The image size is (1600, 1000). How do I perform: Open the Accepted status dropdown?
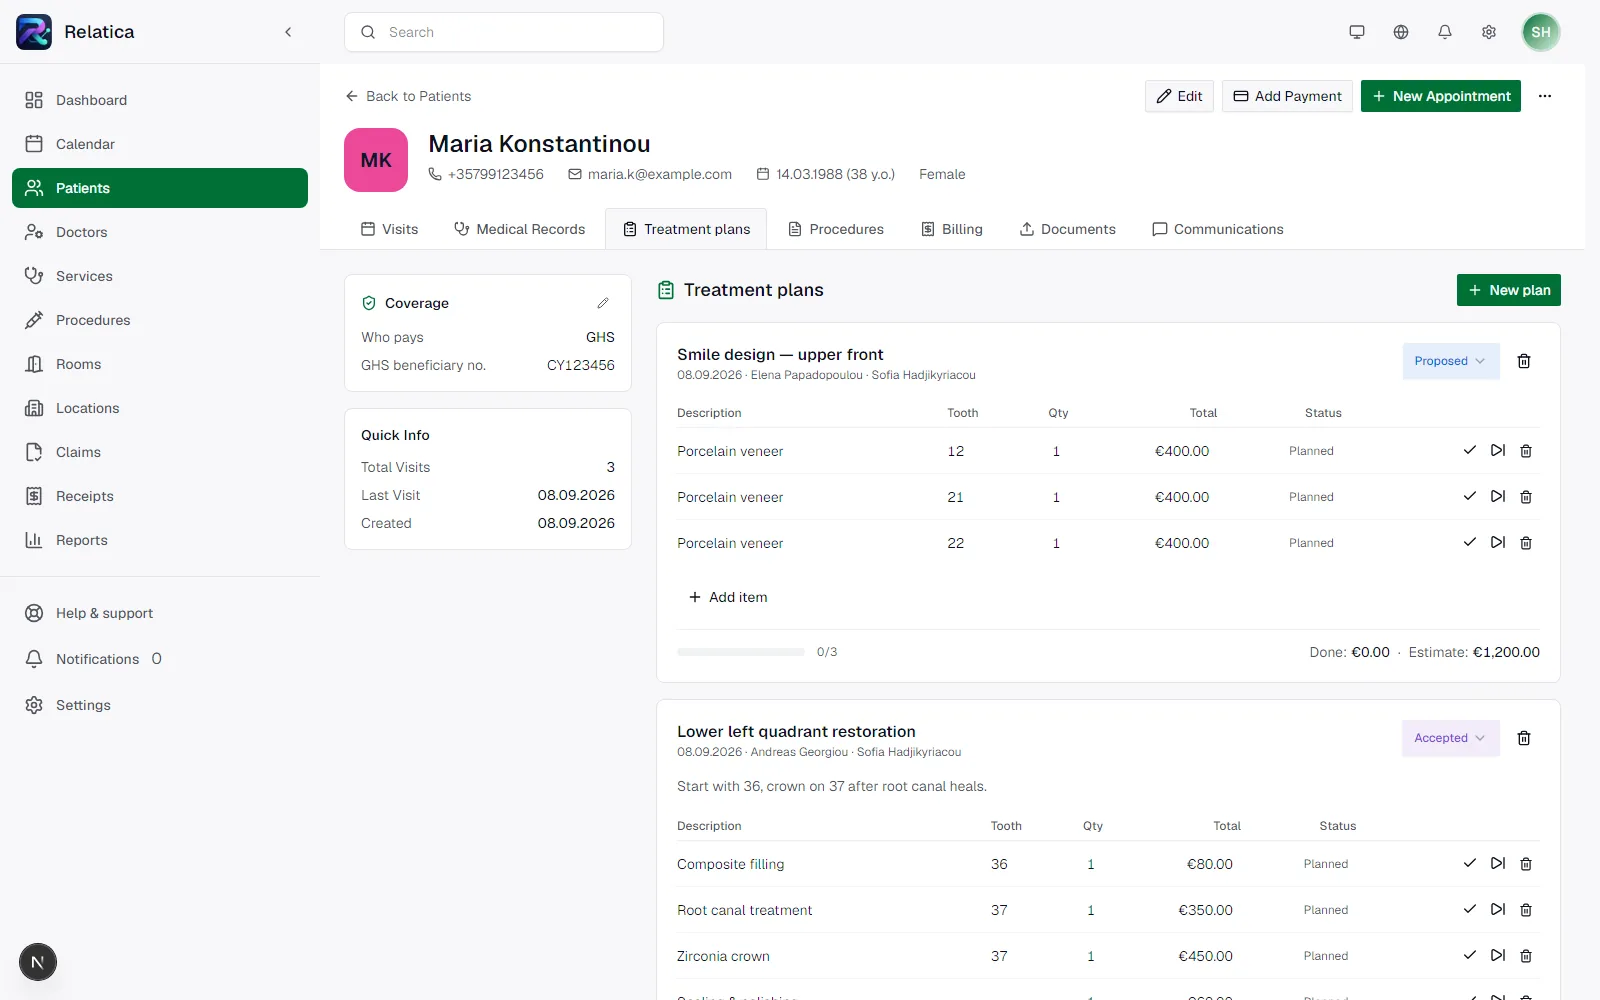pyautogui.click(x=1450, y=738)
